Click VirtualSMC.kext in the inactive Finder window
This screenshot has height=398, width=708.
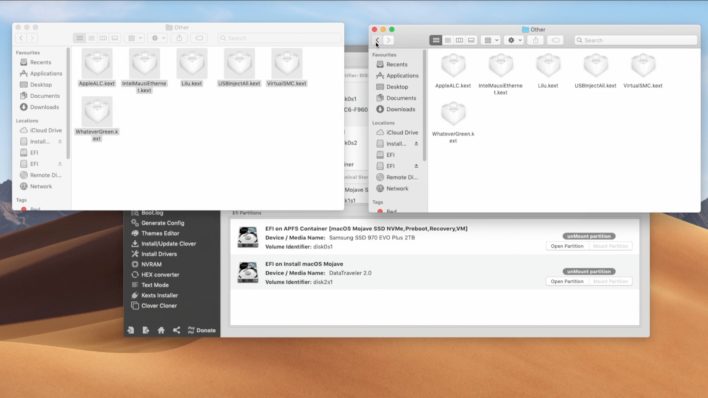287,68
